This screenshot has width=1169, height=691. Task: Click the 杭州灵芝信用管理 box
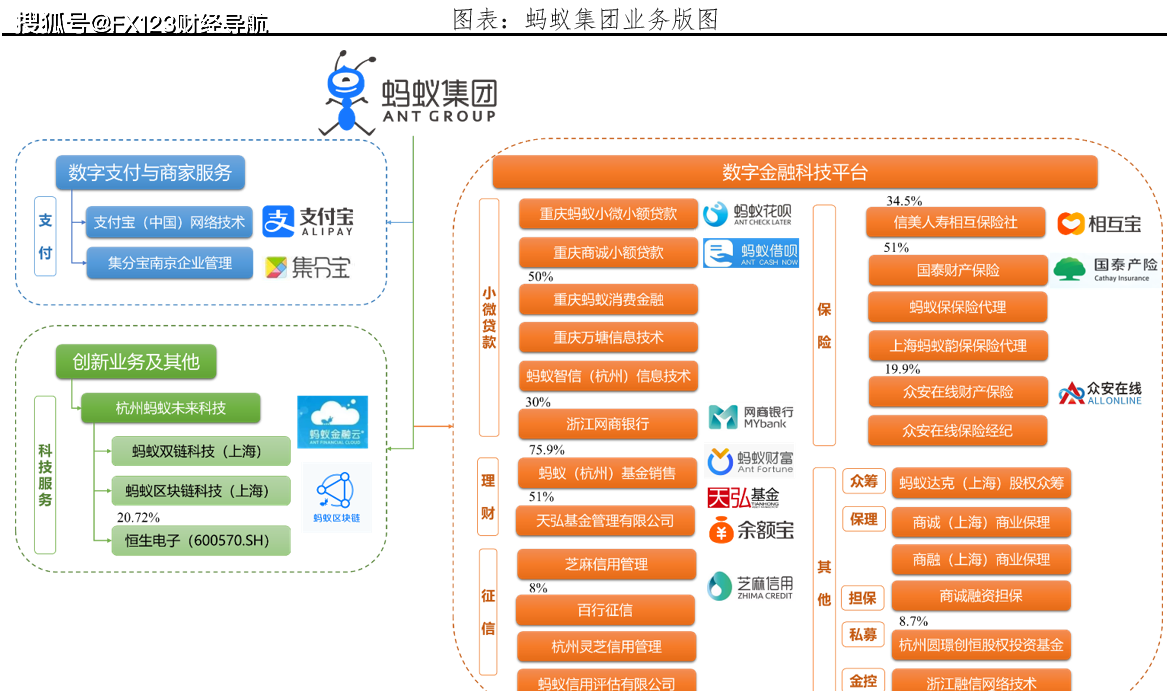[x=607, y=646]
